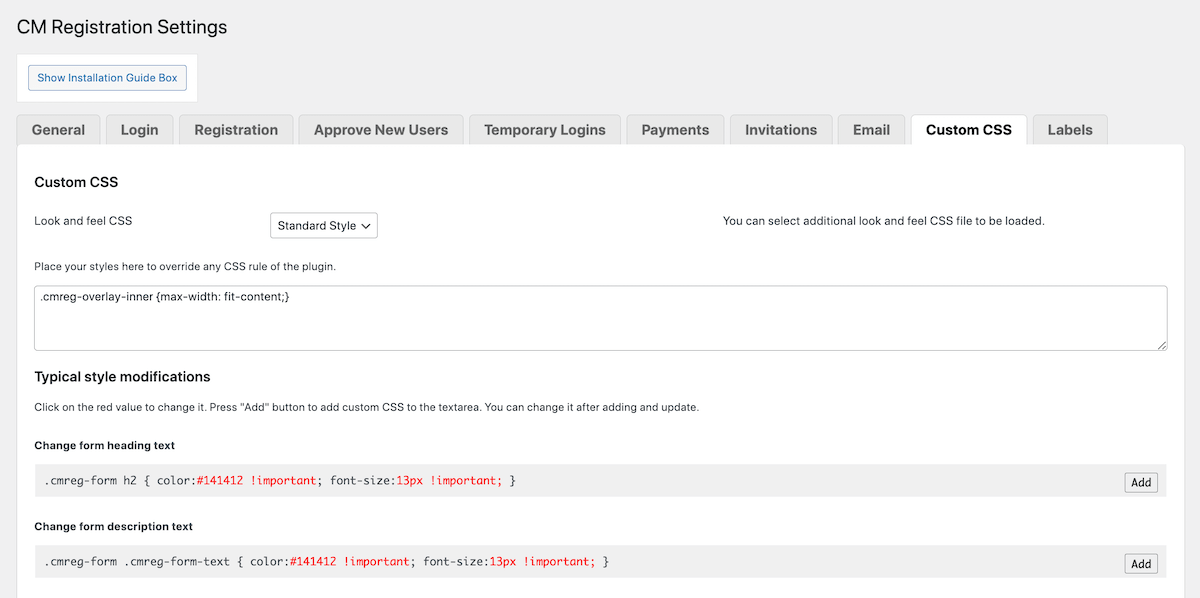The width and height of the screenshot is (1200, 598).
Task: Open the Labels tab
Action: pyautogui.click(x=1070, y=130)
